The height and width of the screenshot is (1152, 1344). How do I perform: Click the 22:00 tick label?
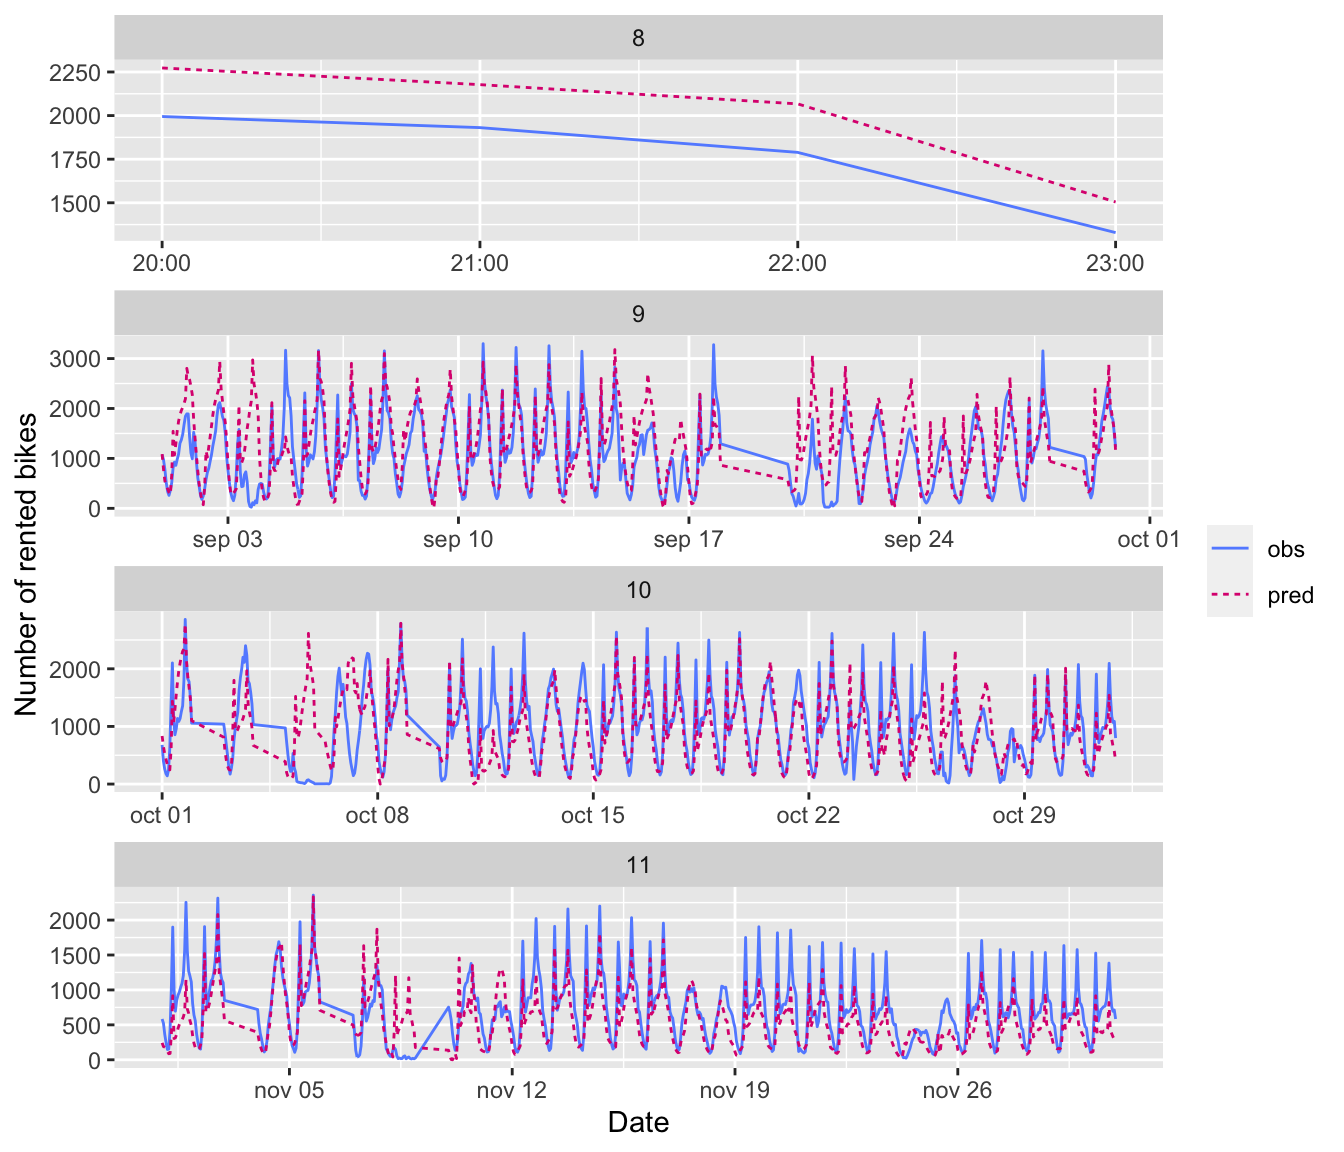click(797, 264)
